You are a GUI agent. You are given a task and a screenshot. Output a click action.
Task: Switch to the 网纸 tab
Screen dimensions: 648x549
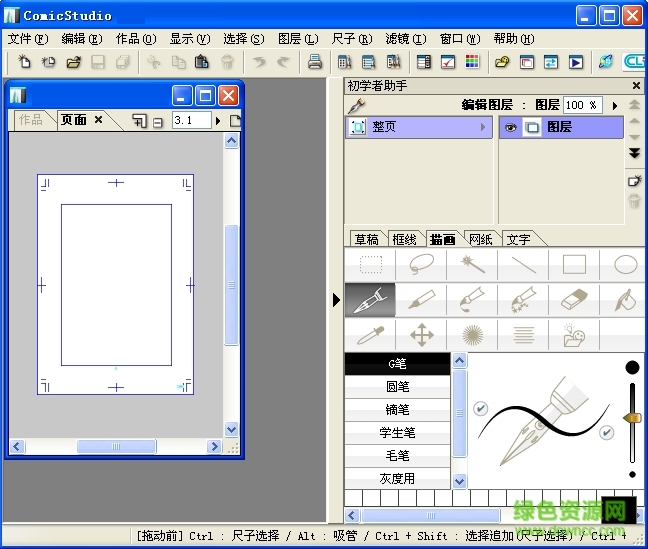(480, 239)
